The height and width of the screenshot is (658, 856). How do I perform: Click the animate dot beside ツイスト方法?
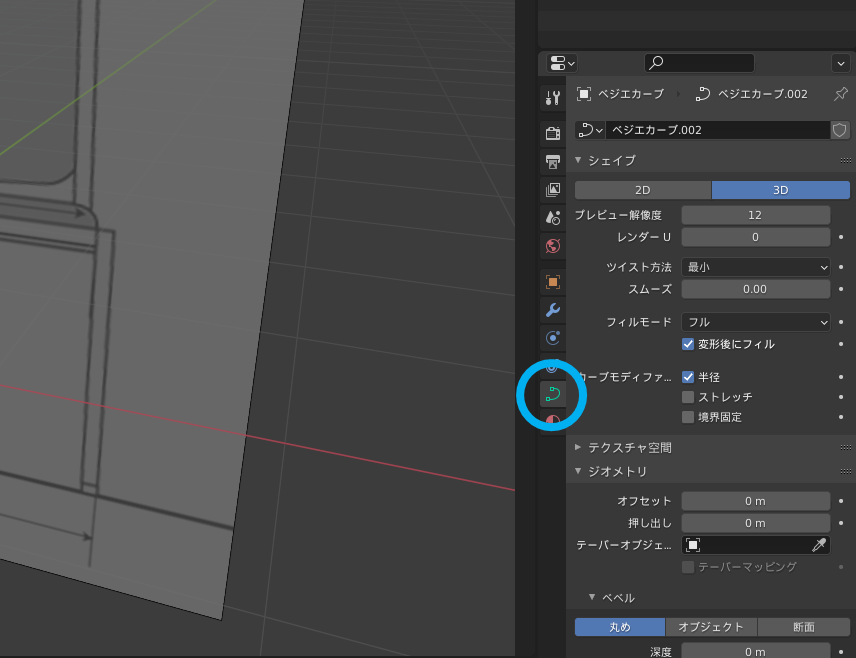coord(841,267)
